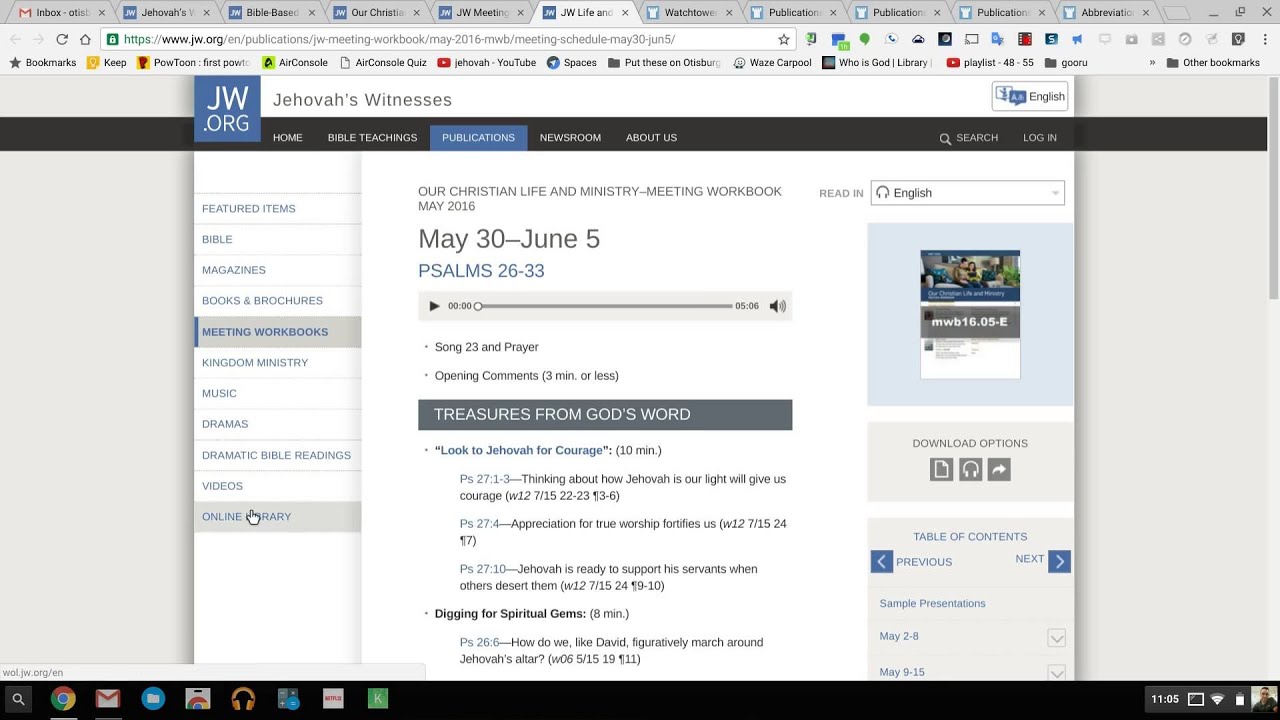Image resolution: width=1280 pixels, height=720 pixels.
Task: Open ONLINE LIBRARY in the sidebar
Action: (x=278, y=517)
